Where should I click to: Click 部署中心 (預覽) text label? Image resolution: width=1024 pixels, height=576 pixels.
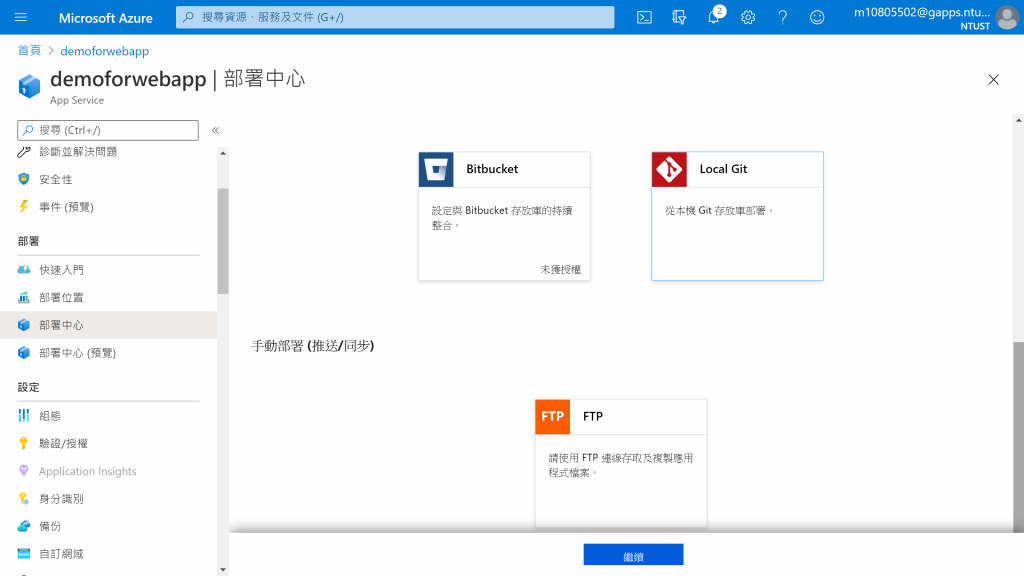(x=78, y=353)
